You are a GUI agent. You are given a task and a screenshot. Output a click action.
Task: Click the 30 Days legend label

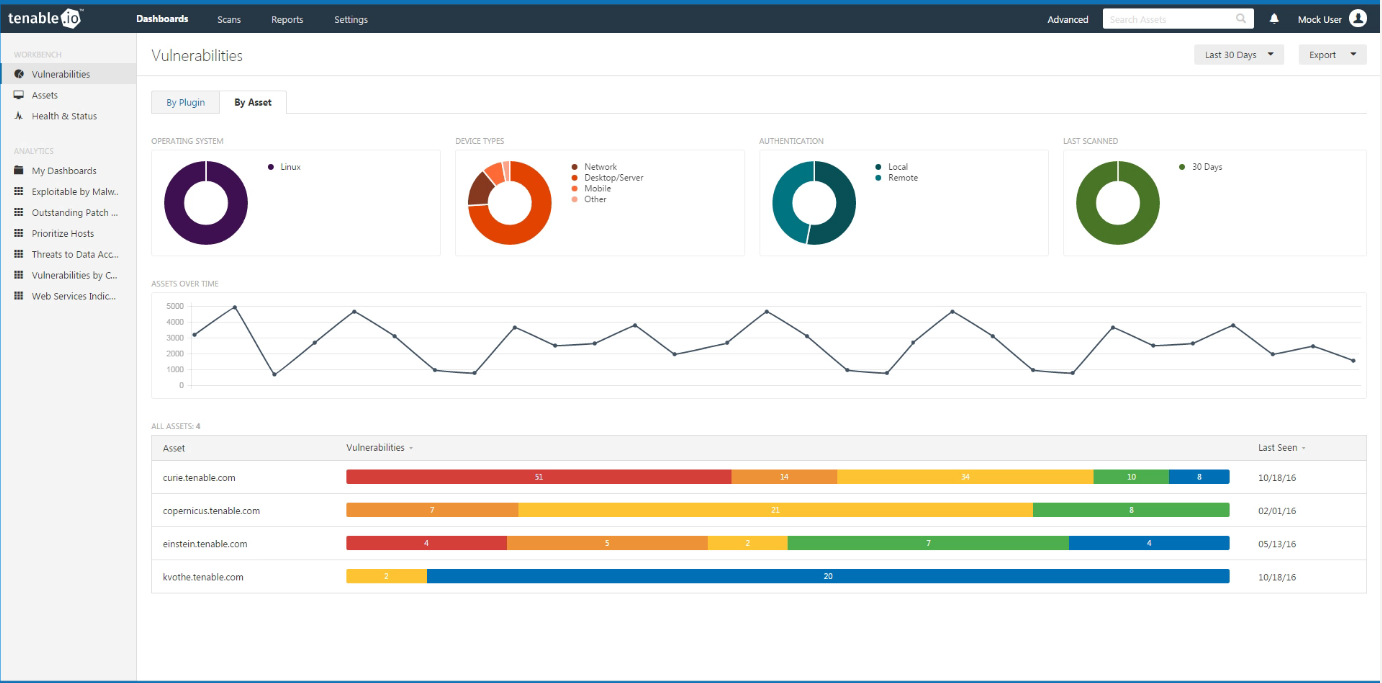coord(1207,167)
